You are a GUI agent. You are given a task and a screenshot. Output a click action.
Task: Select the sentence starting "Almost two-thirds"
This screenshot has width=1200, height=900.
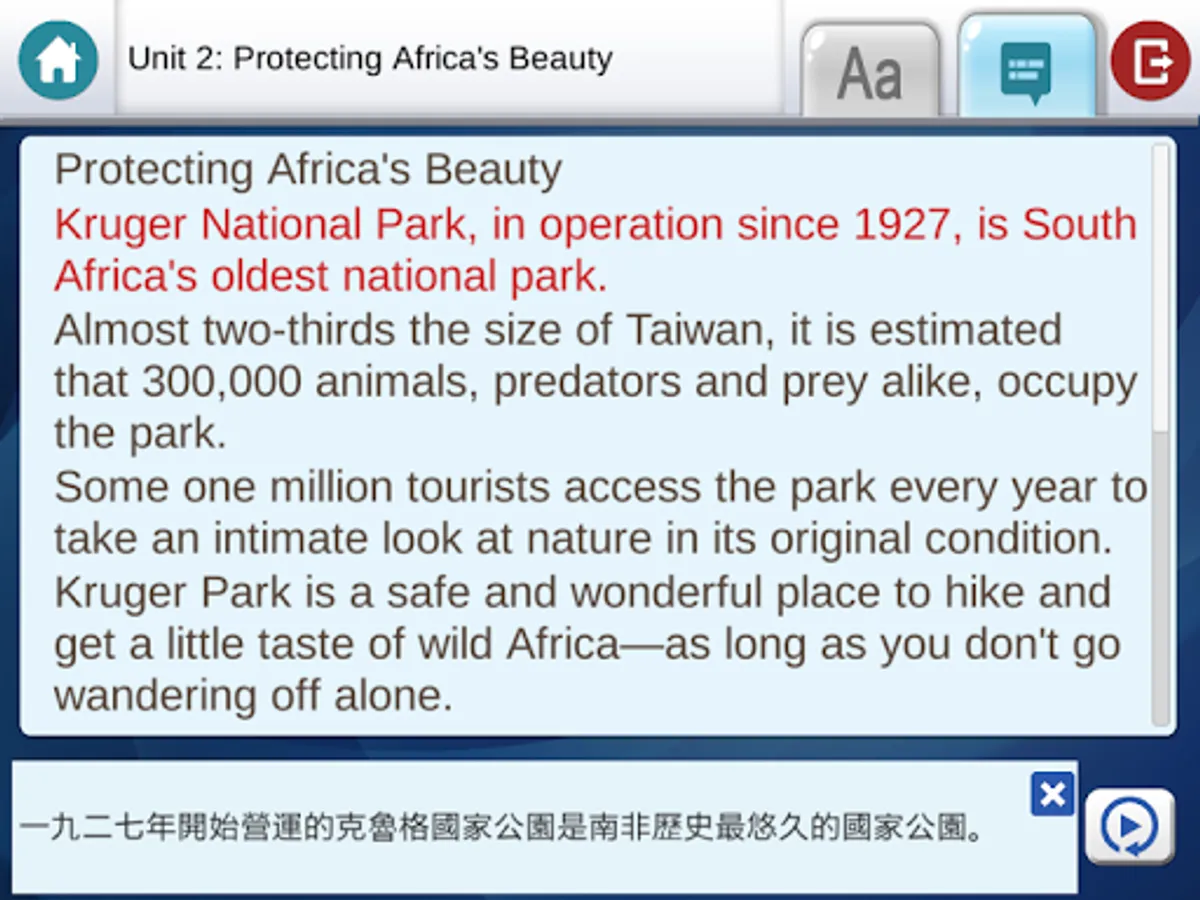[x=596, y=381]
